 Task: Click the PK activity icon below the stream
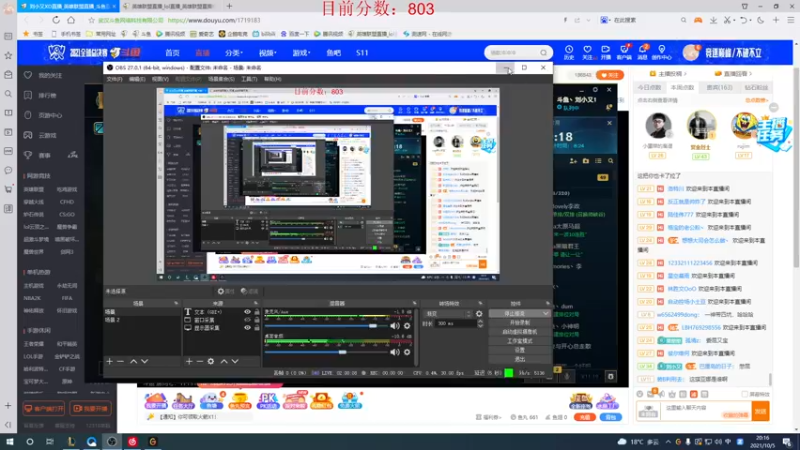[x=268, y=401]
